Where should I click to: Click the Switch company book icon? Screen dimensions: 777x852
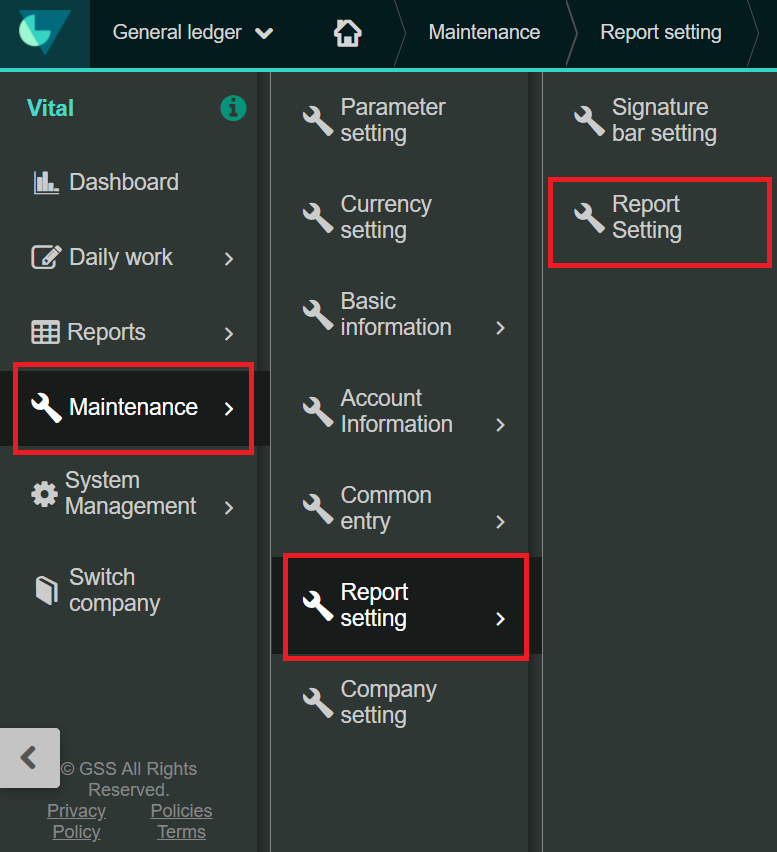[46, 590]
